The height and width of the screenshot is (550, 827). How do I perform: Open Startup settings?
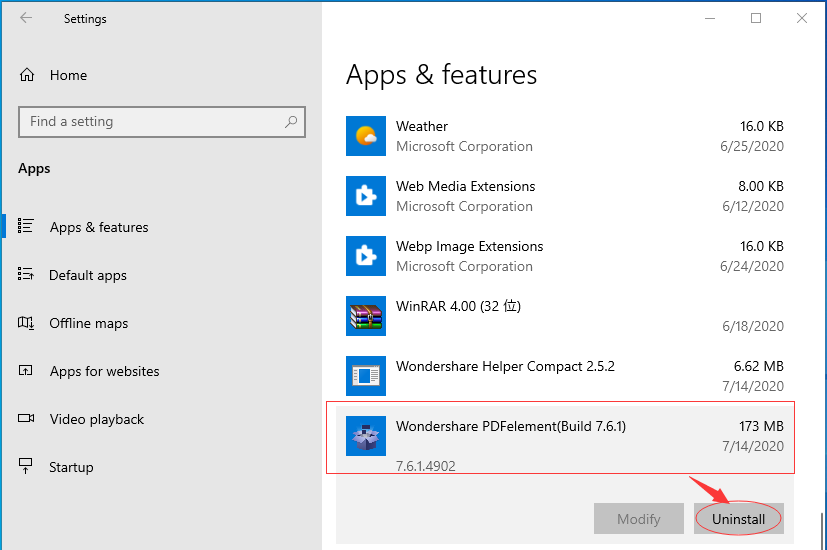[71, 467]
